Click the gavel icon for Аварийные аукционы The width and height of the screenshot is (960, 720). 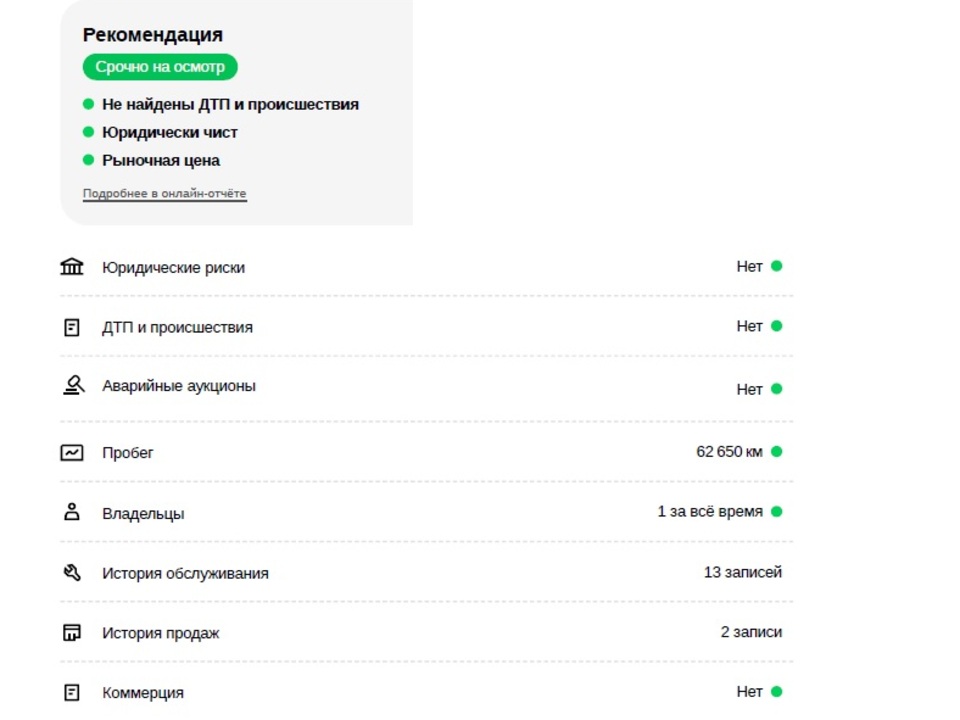tap(73, 385)
